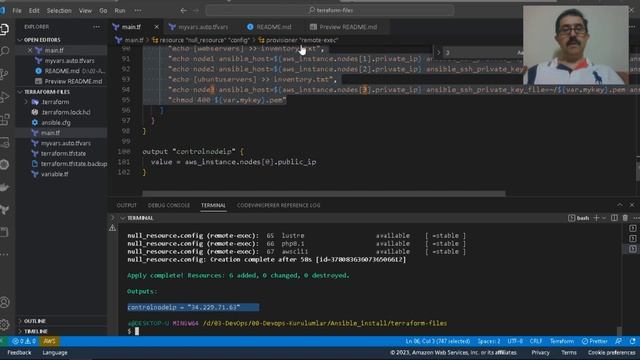Open the Cookie preferences link

click(611, 353)
